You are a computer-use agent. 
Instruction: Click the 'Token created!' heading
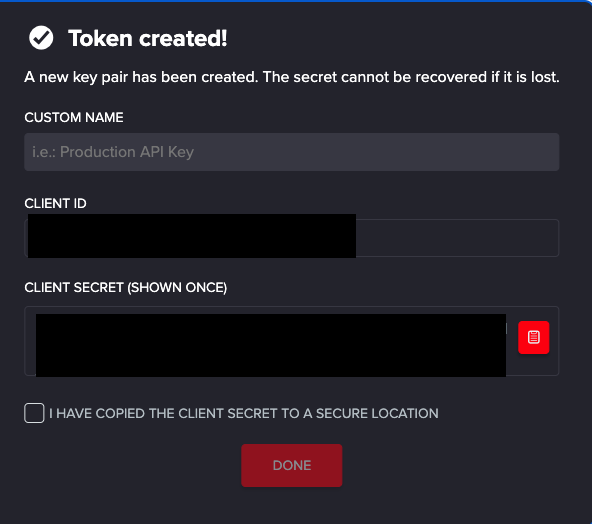(148, 38)
